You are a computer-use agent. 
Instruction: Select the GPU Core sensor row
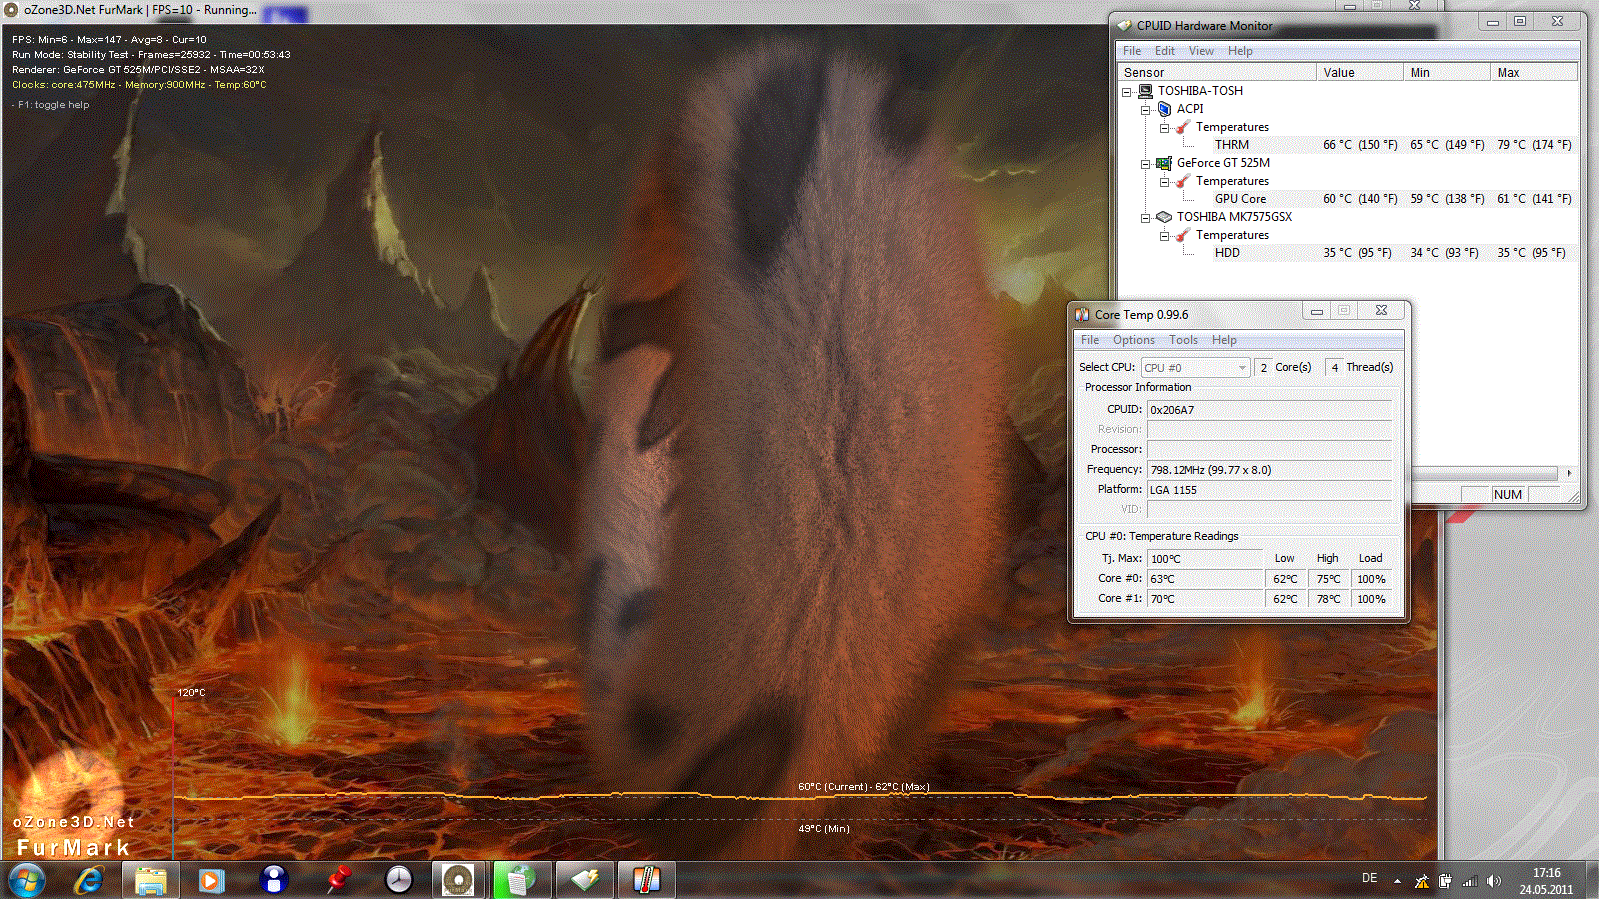pyautogui.click(x=1393, y=199)
